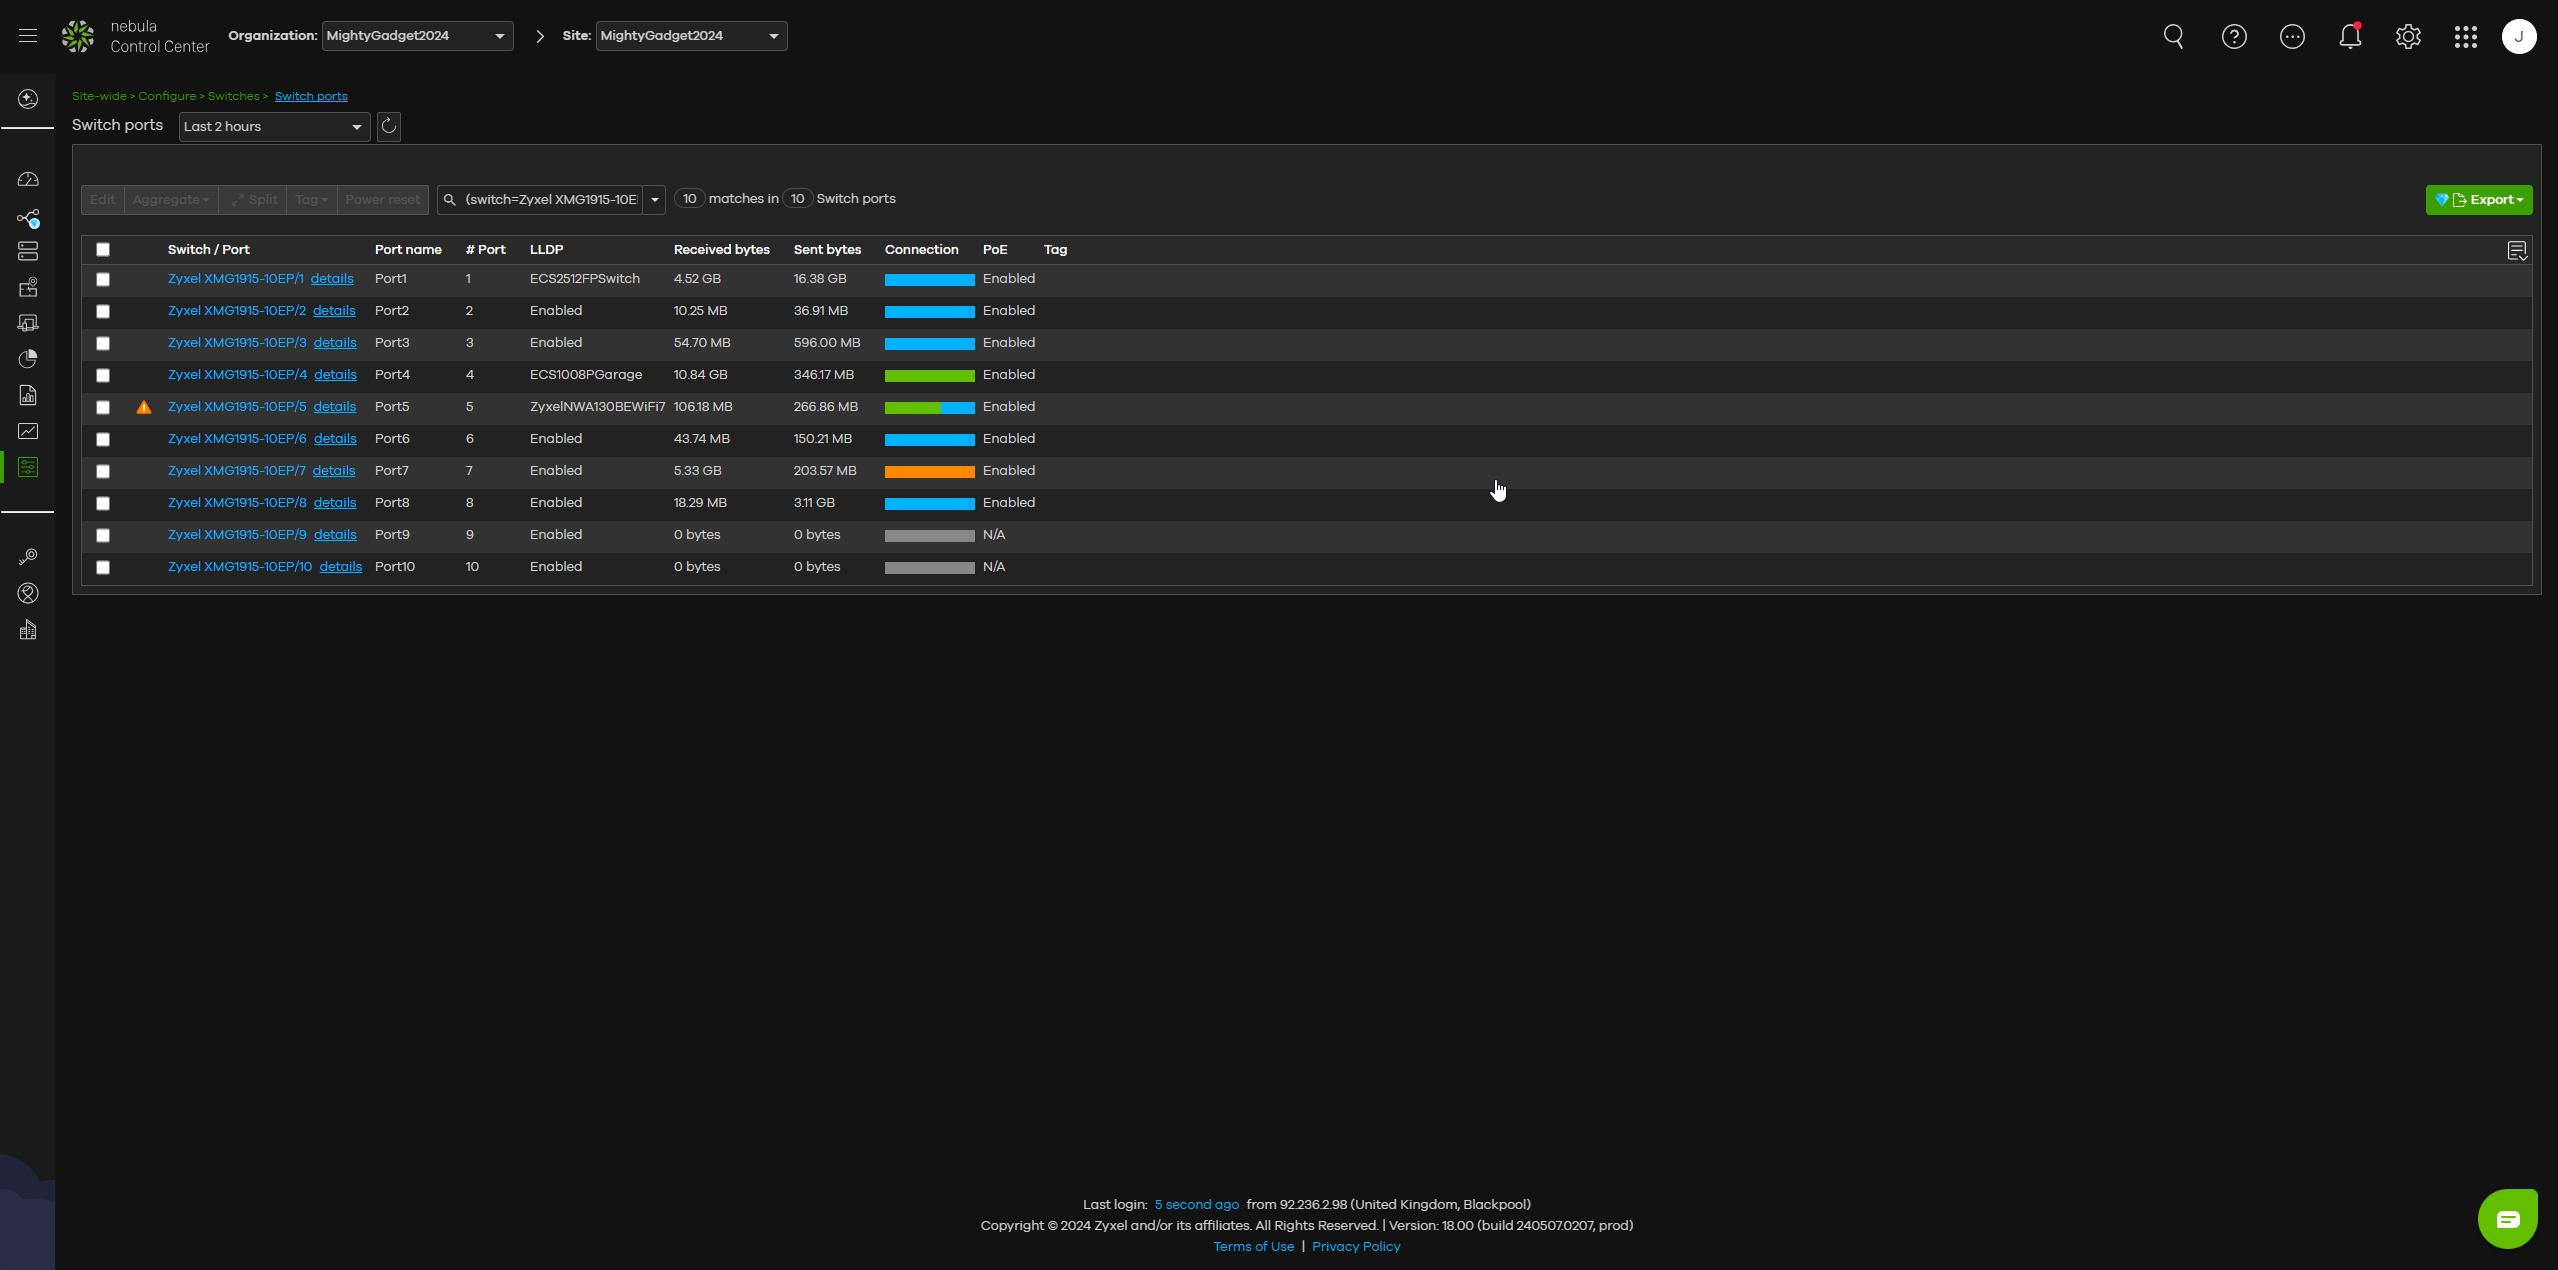Open details link for Port7

[334, 471]
